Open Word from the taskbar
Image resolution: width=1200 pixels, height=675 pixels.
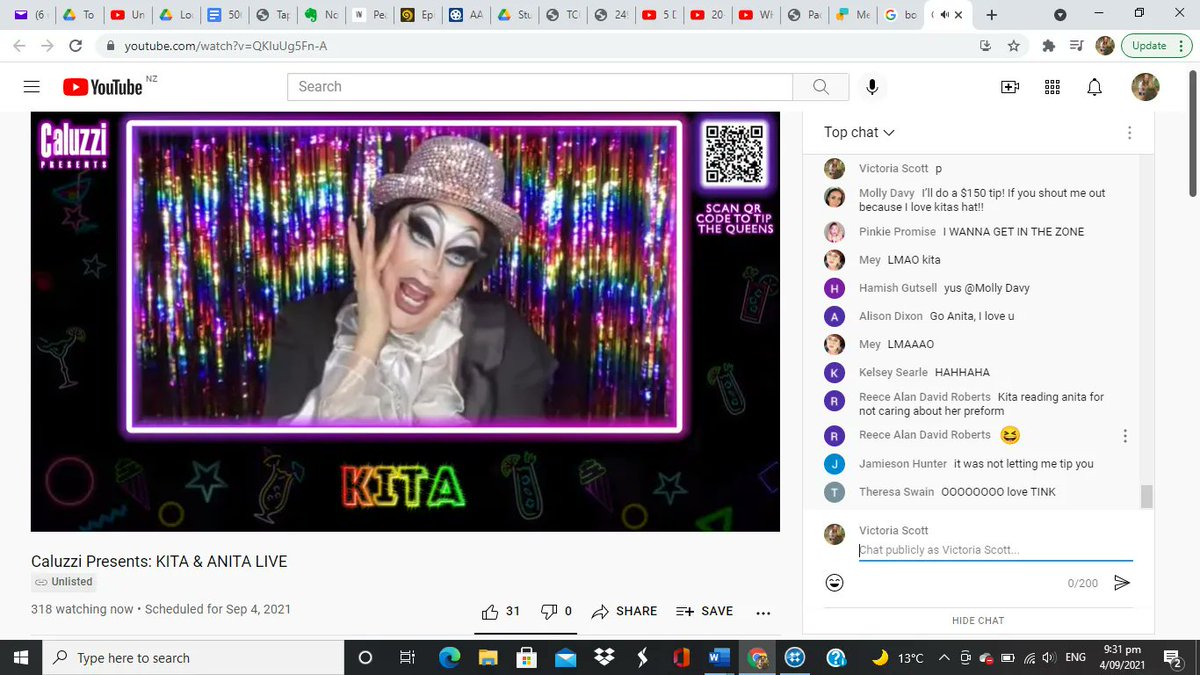pyautogui.click(x=720, y=658)
